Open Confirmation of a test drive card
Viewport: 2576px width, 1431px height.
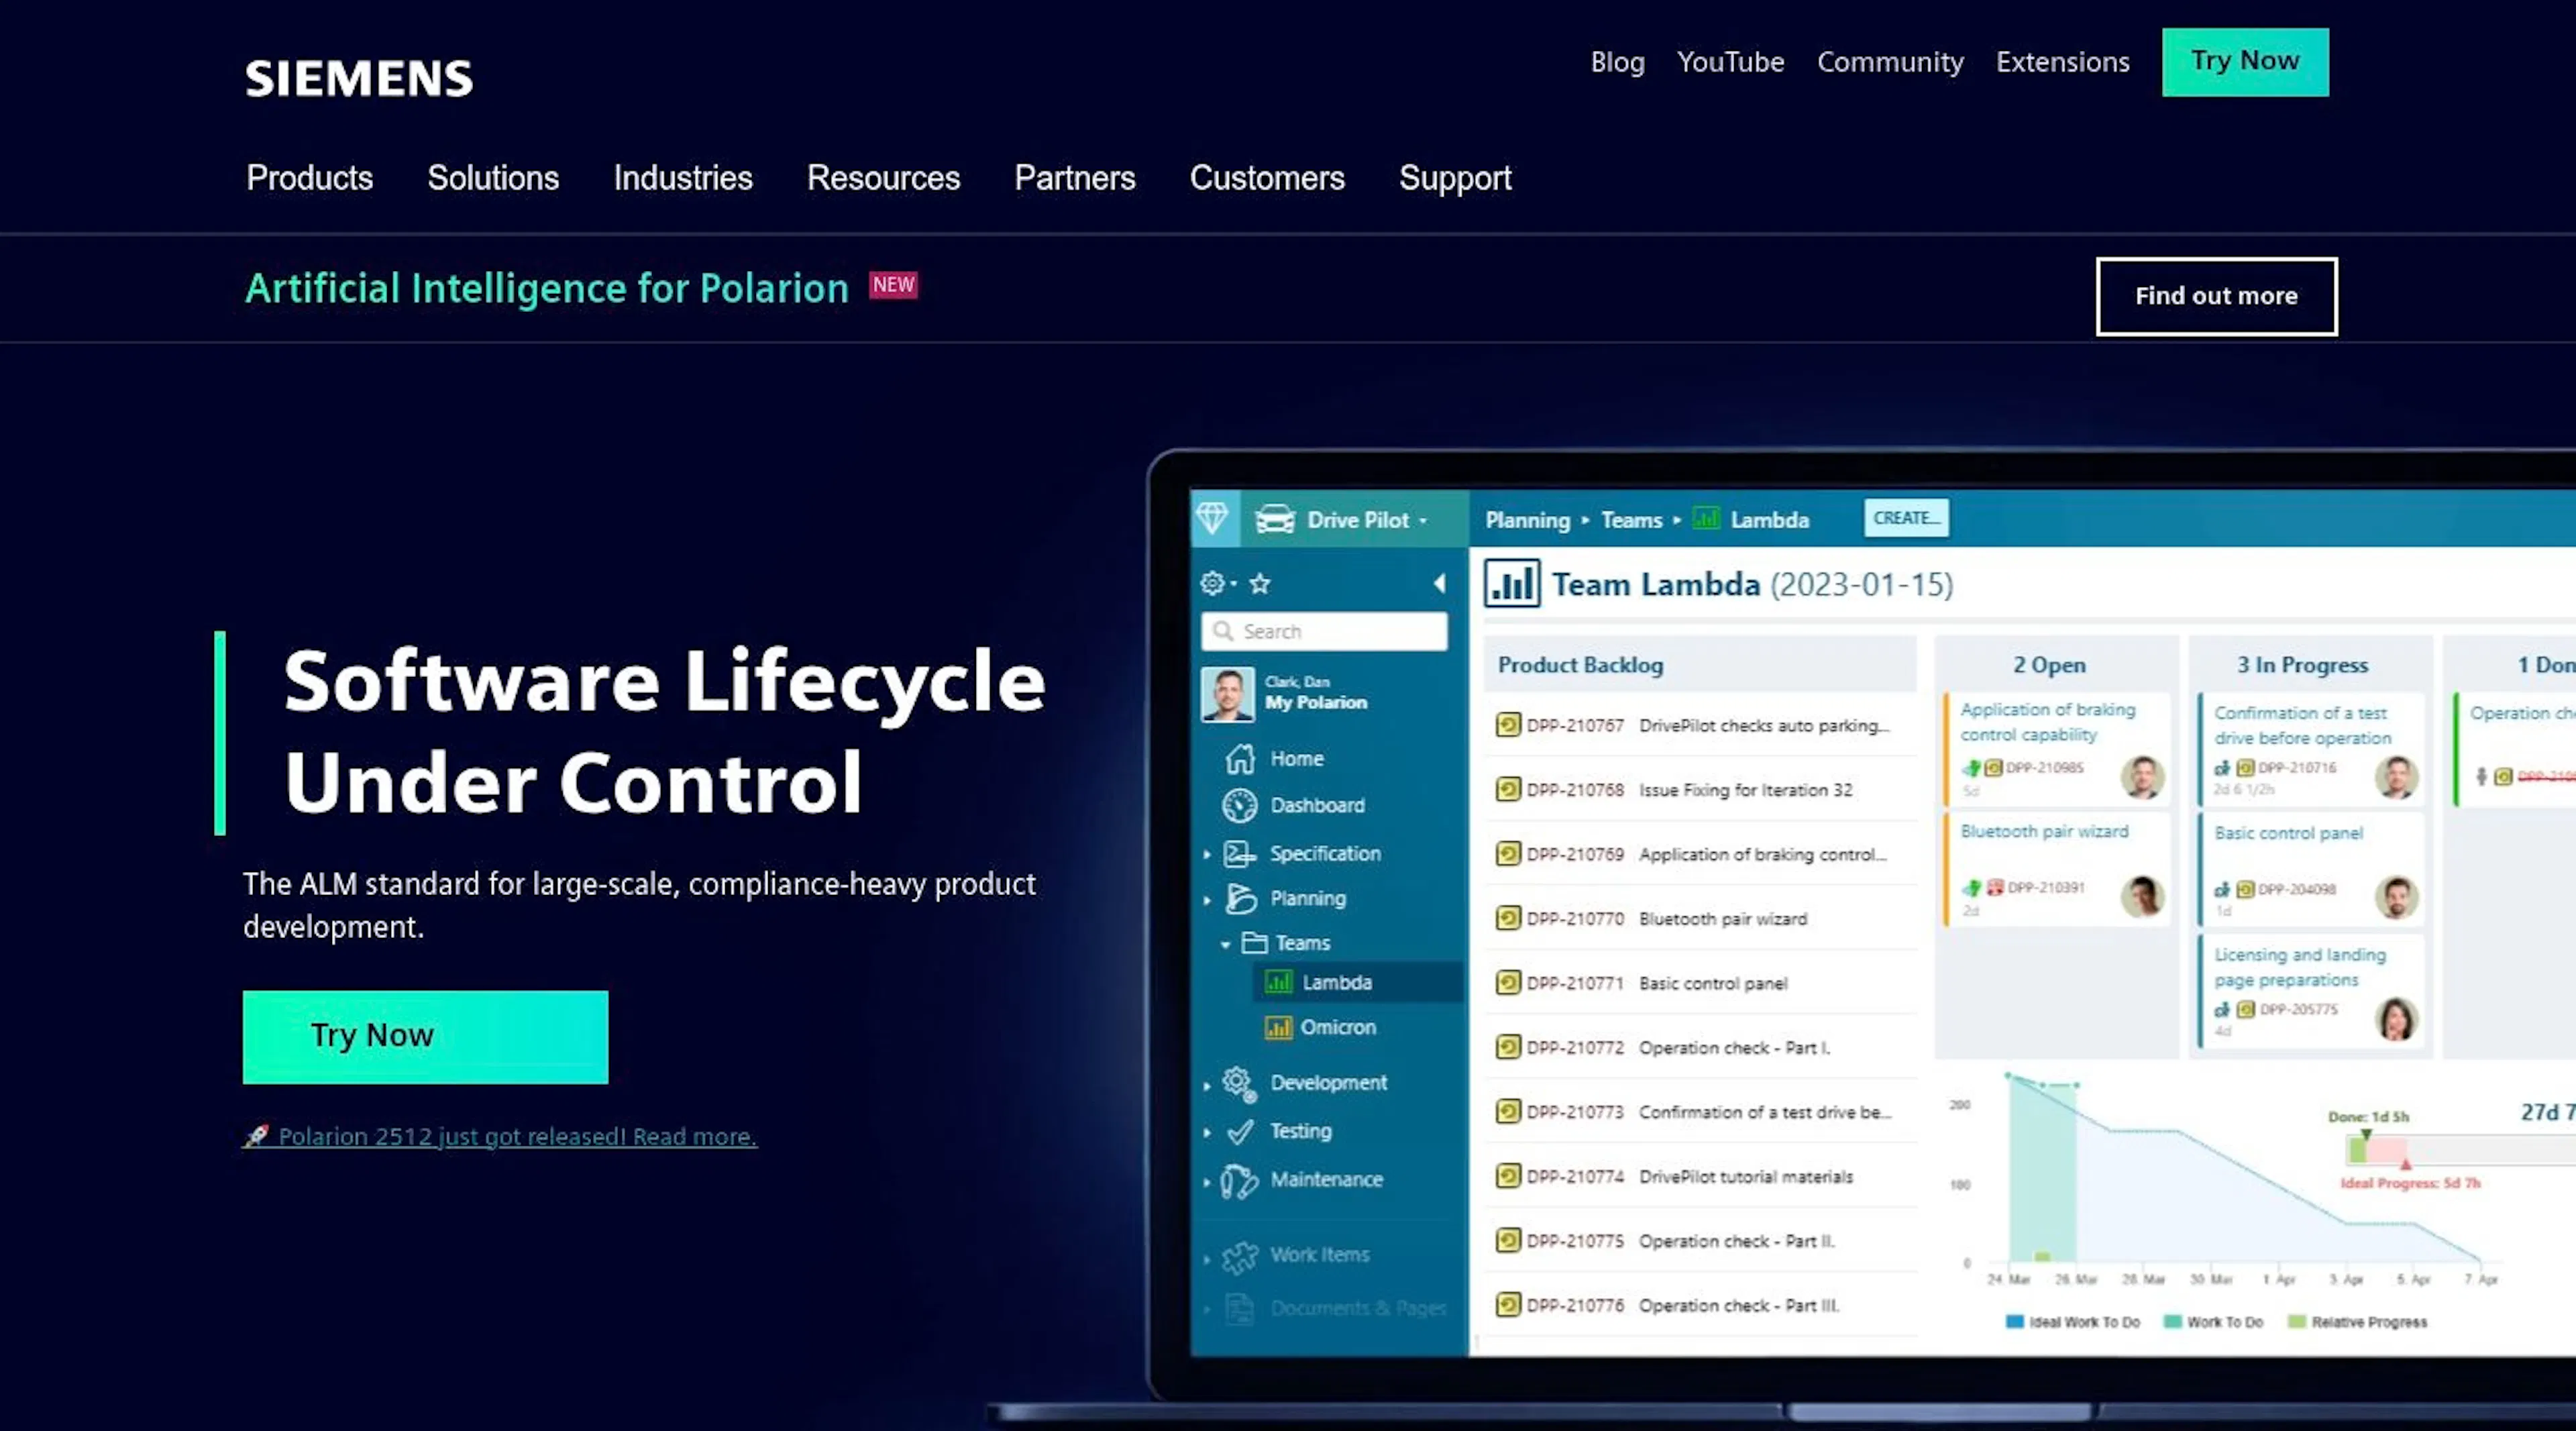pos(2310,750)
